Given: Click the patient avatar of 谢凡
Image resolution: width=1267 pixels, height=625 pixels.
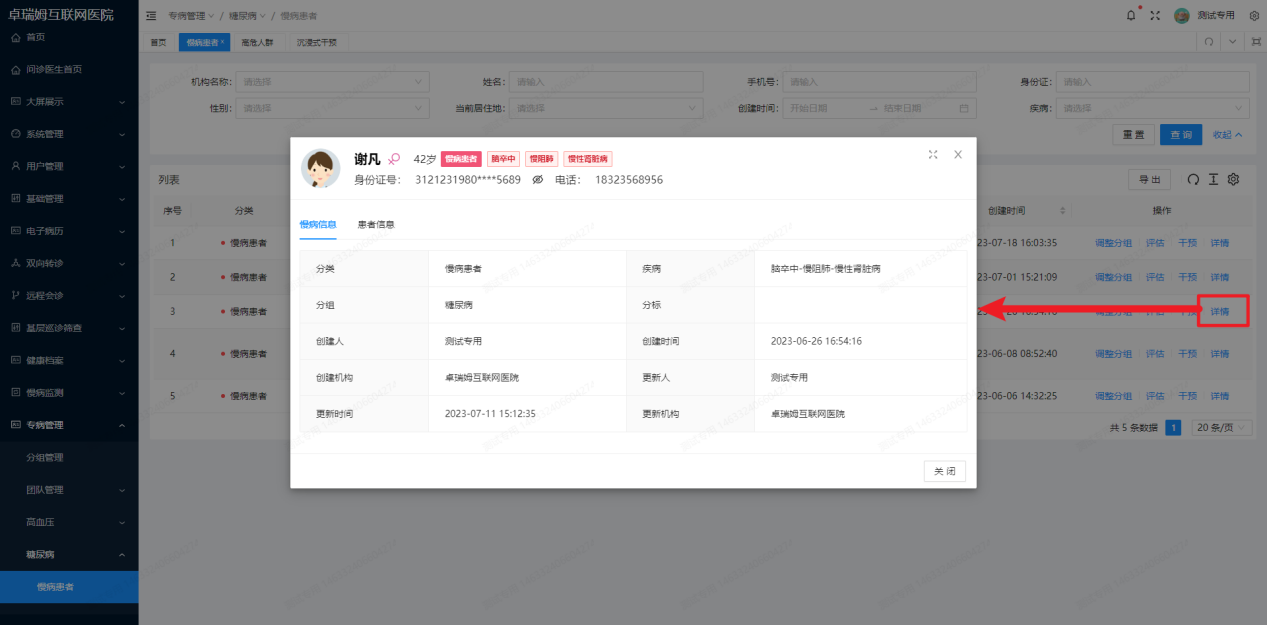Looking at the screenshot, I should [321, 168].
